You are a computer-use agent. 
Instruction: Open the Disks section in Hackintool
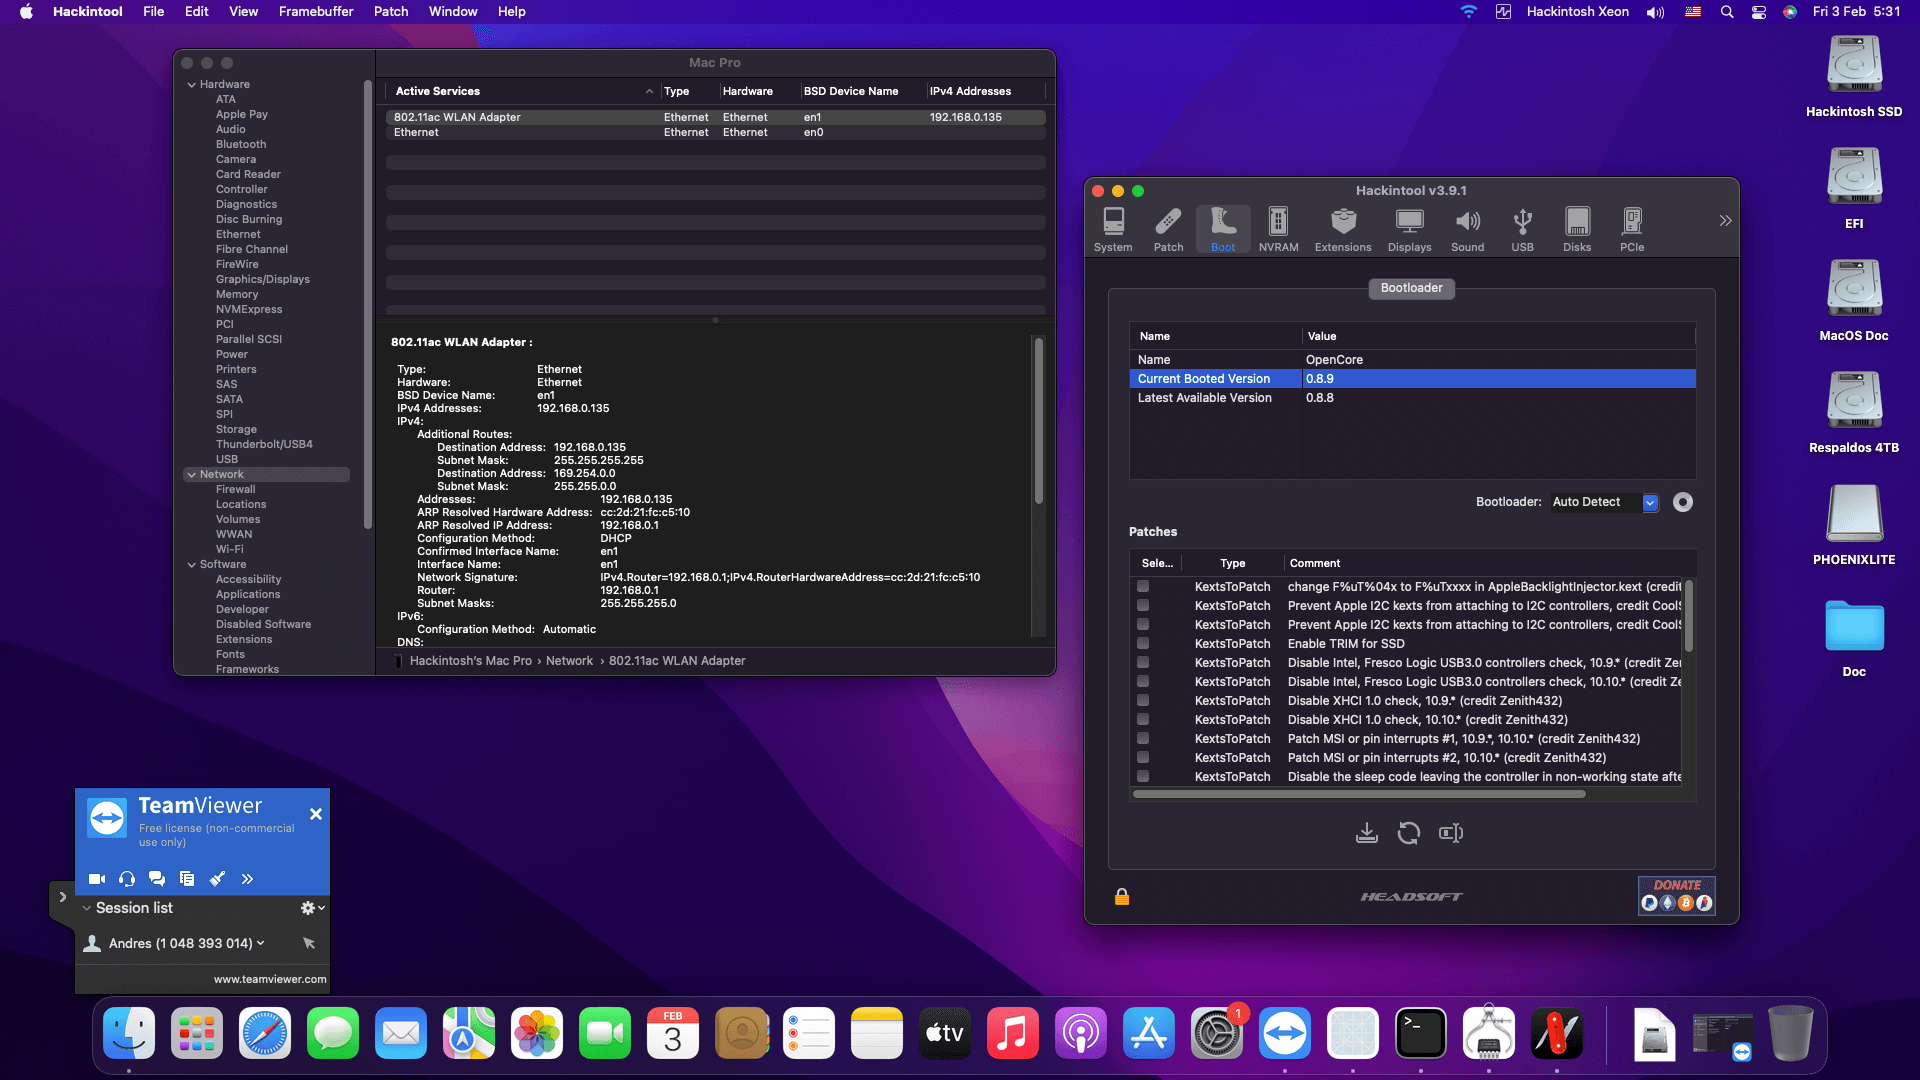click(1577, 230)
